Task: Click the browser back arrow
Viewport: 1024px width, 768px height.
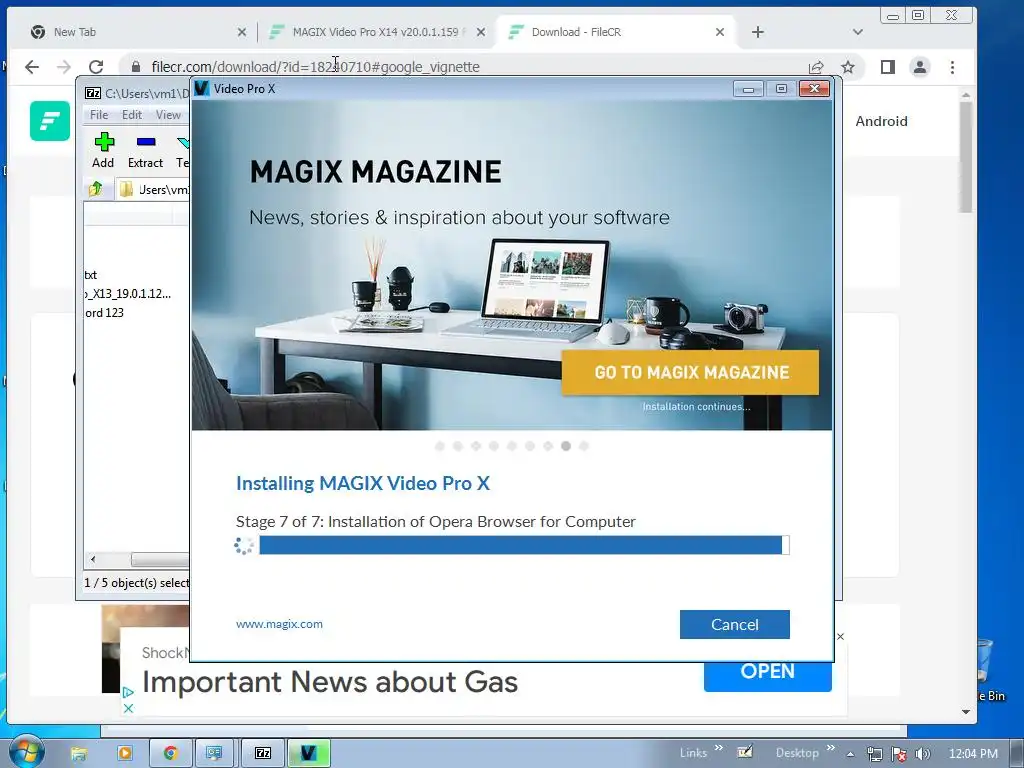Action: (x=32, y=67)
